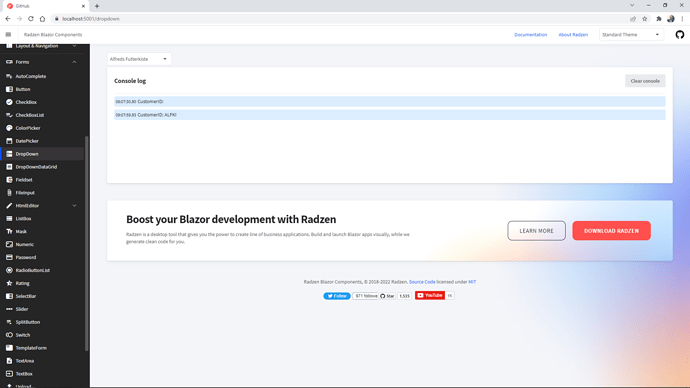
Task: Click the sidebar vertical scrollbar
Action: (x=87, y=243)
